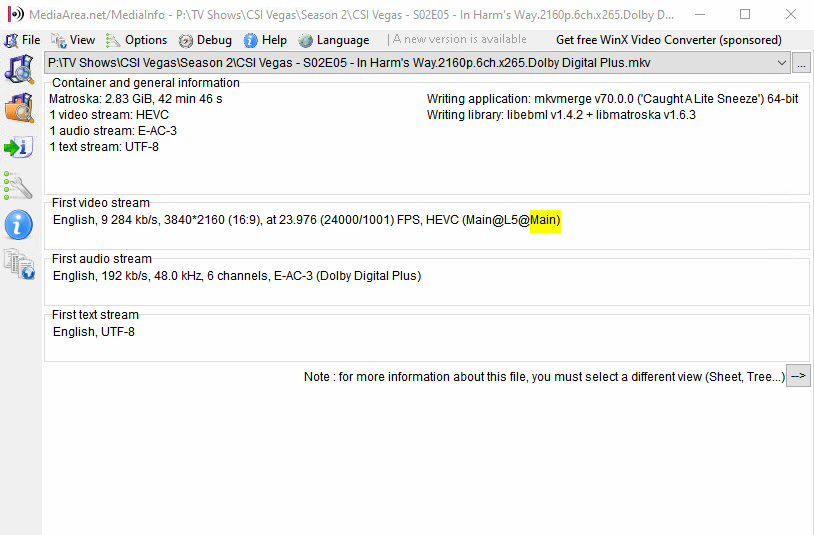Close the MediaInfo window
Screen dimensions: 814x535
click(791, 15)
